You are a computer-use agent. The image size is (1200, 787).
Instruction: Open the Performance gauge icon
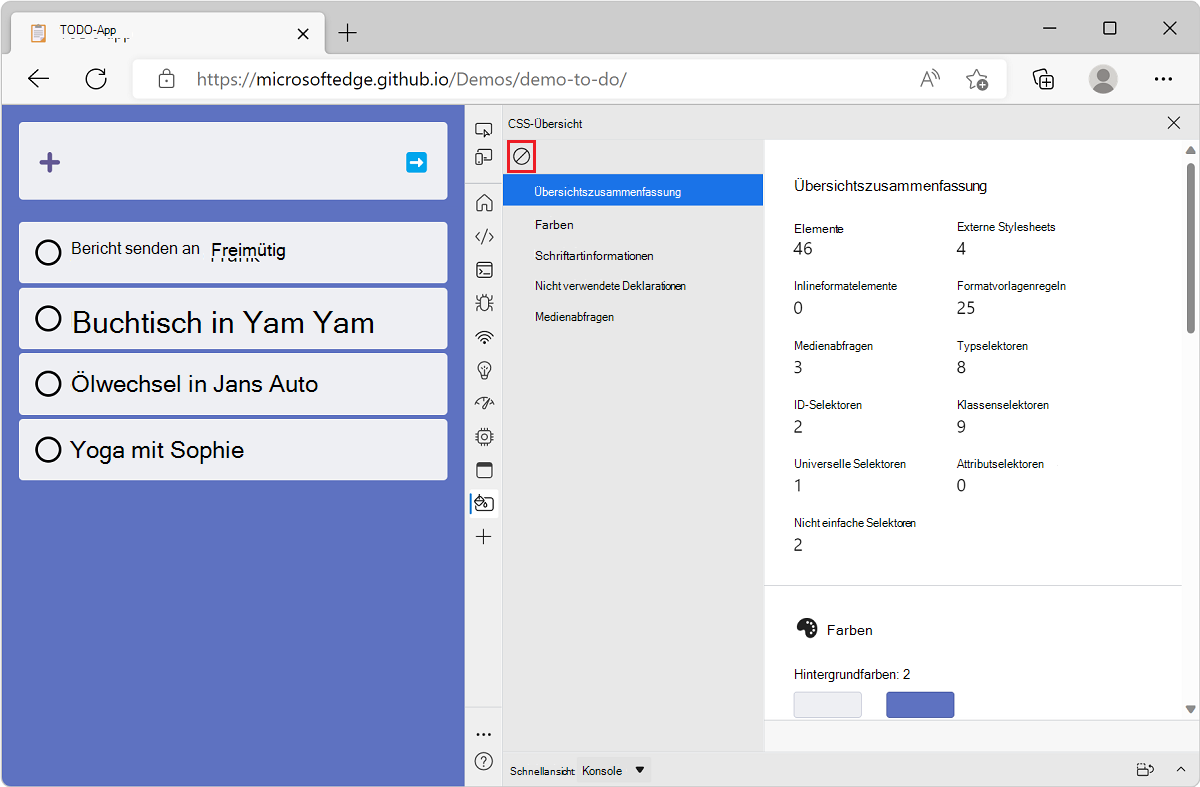point(484,403)
